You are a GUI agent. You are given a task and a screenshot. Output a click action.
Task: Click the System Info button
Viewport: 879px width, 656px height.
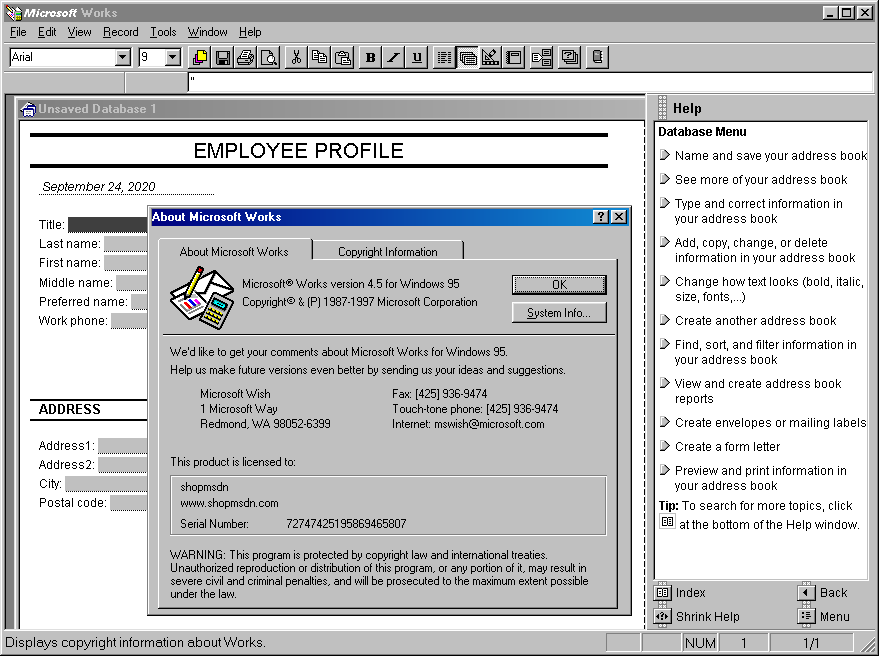point(559,313)
